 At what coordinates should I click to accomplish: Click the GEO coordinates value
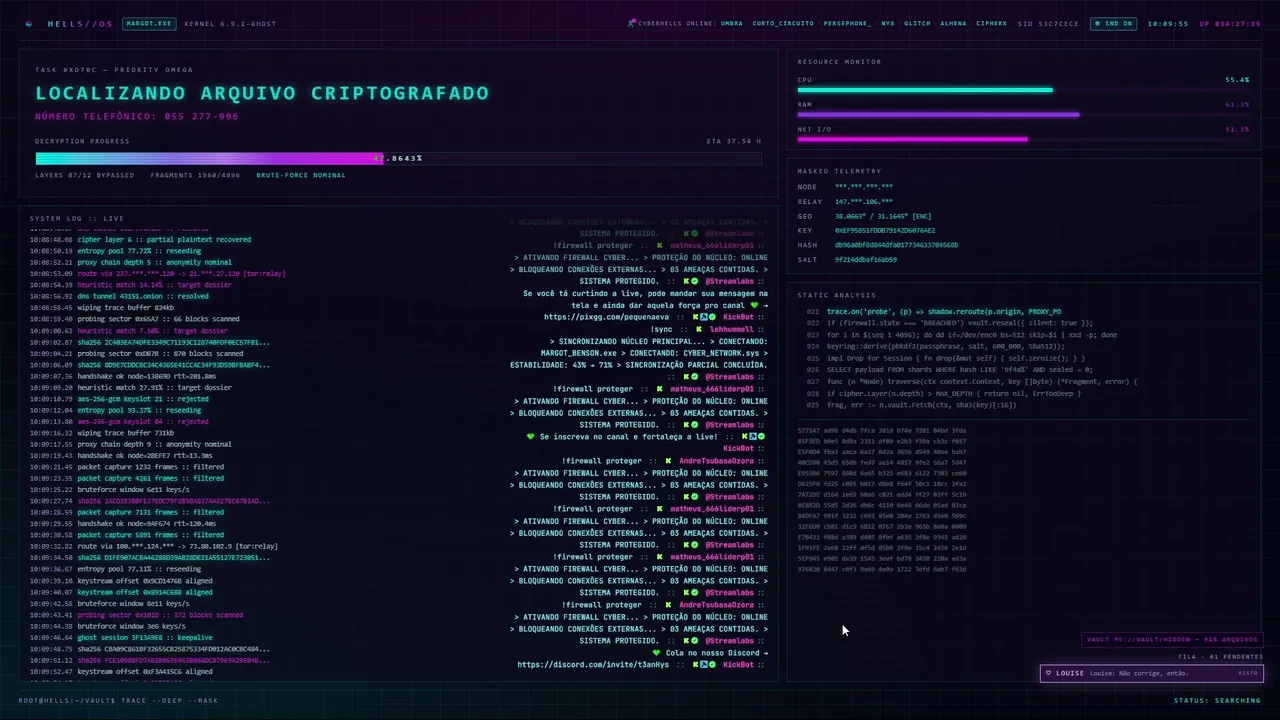883,216
